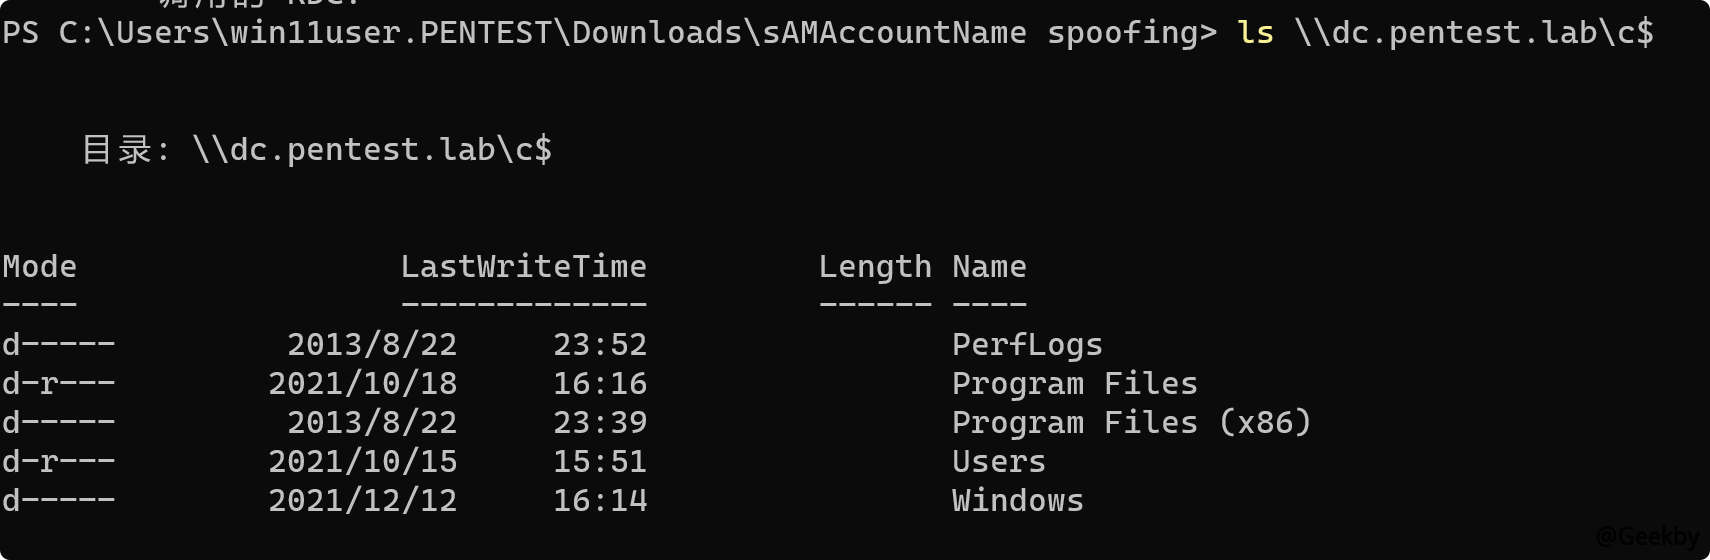Click the PerfLogs directory name
Image resolution: width=1710 pixels, height=560 pixels.
1027,345
